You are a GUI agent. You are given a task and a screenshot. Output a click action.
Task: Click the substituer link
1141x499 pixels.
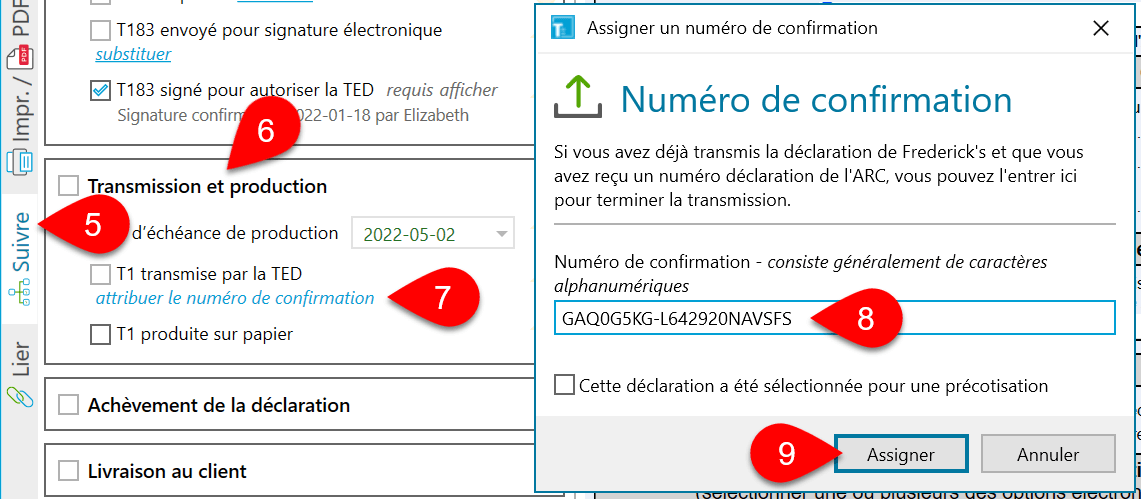[x=133, y=54]
